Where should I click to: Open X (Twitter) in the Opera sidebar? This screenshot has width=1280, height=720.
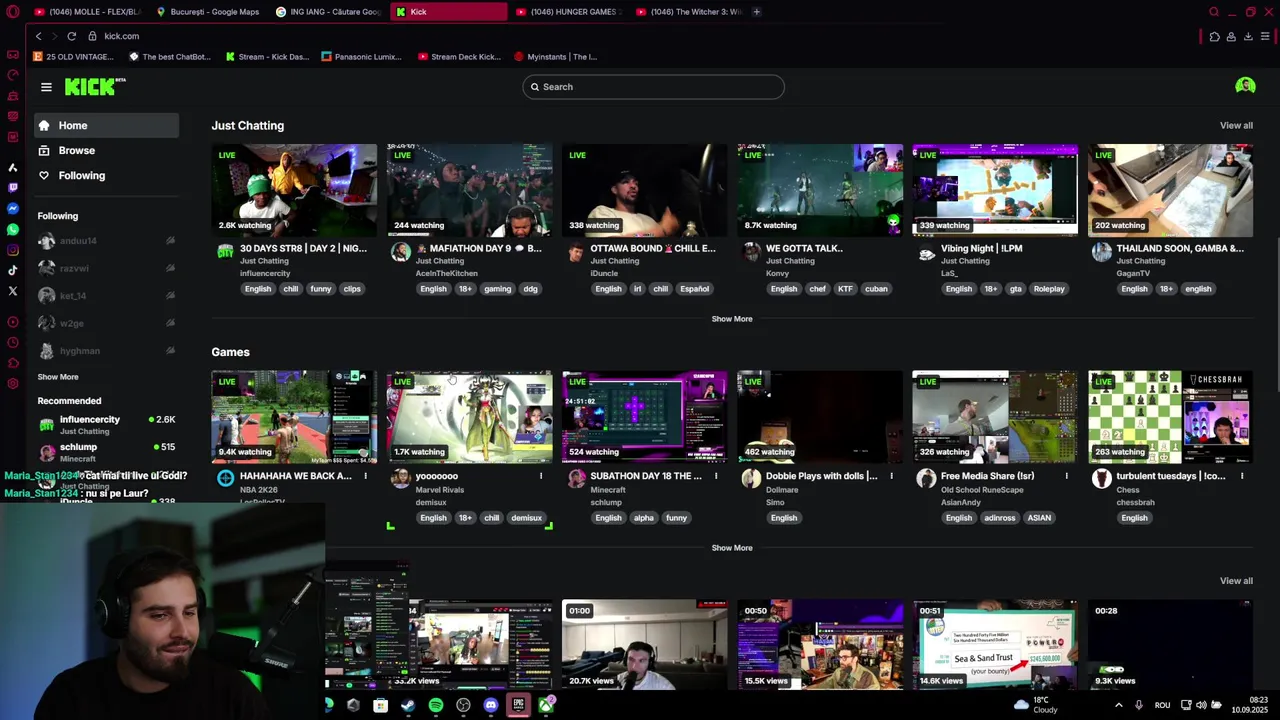(13, 291)
